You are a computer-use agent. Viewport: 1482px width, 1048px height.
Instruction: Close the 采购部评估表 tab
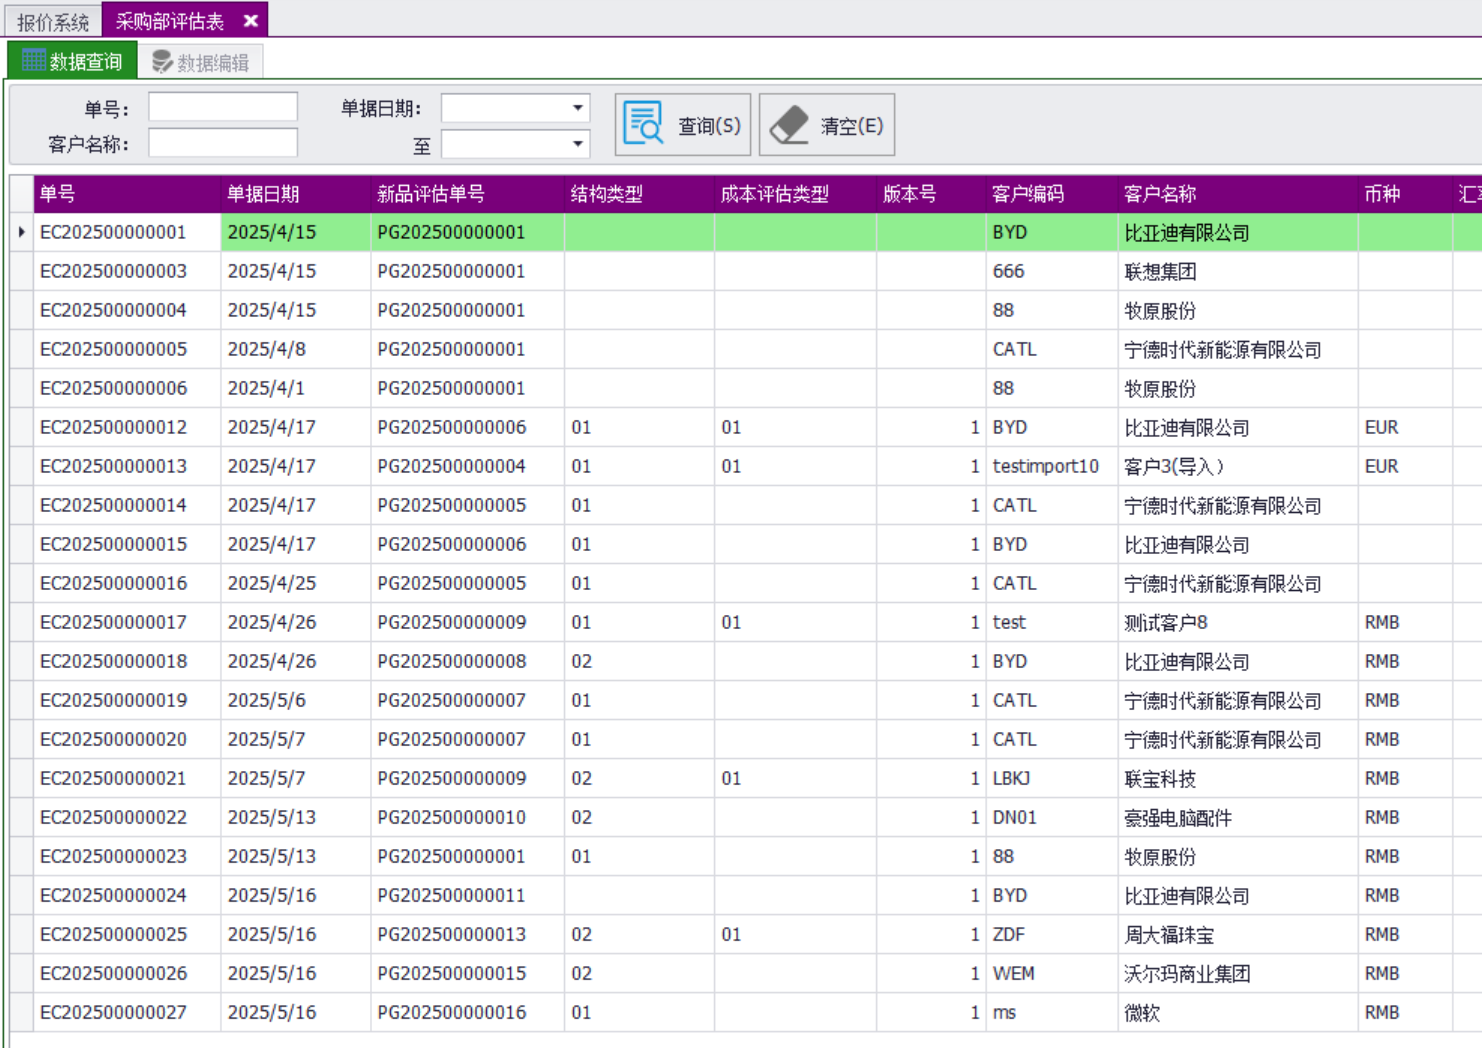point(251,20)
